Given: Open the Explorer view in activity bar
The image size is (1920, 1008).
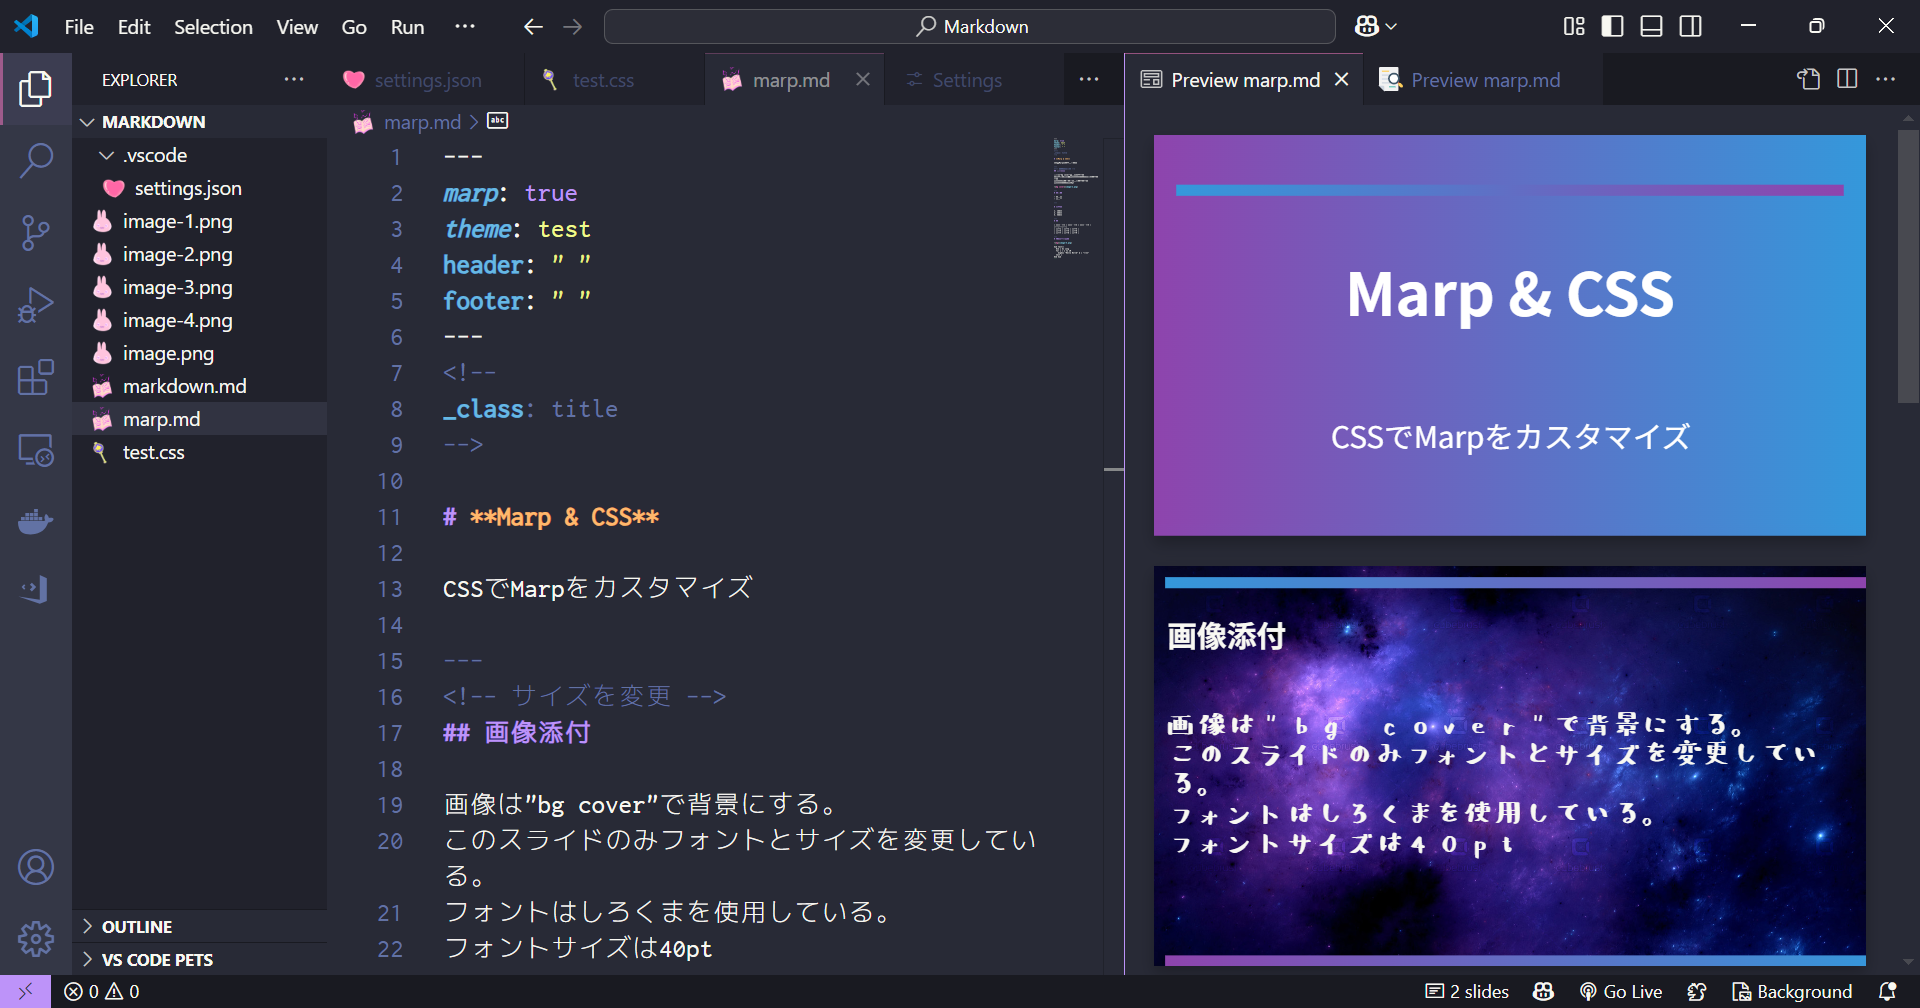Looking at the screenshot, I should (36, 88).
